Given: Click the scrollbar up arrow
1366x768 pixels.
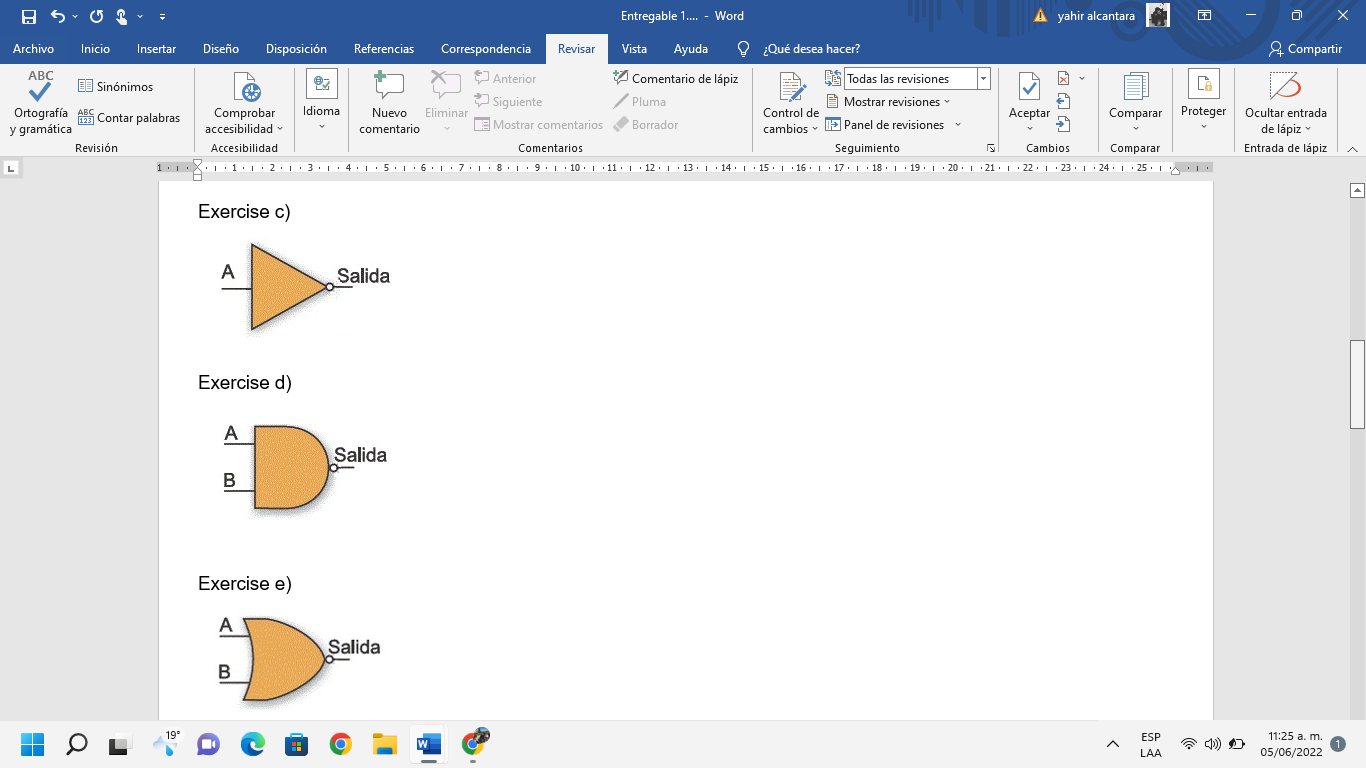Looking at the screenshot, I should (x=1357, y=190).
